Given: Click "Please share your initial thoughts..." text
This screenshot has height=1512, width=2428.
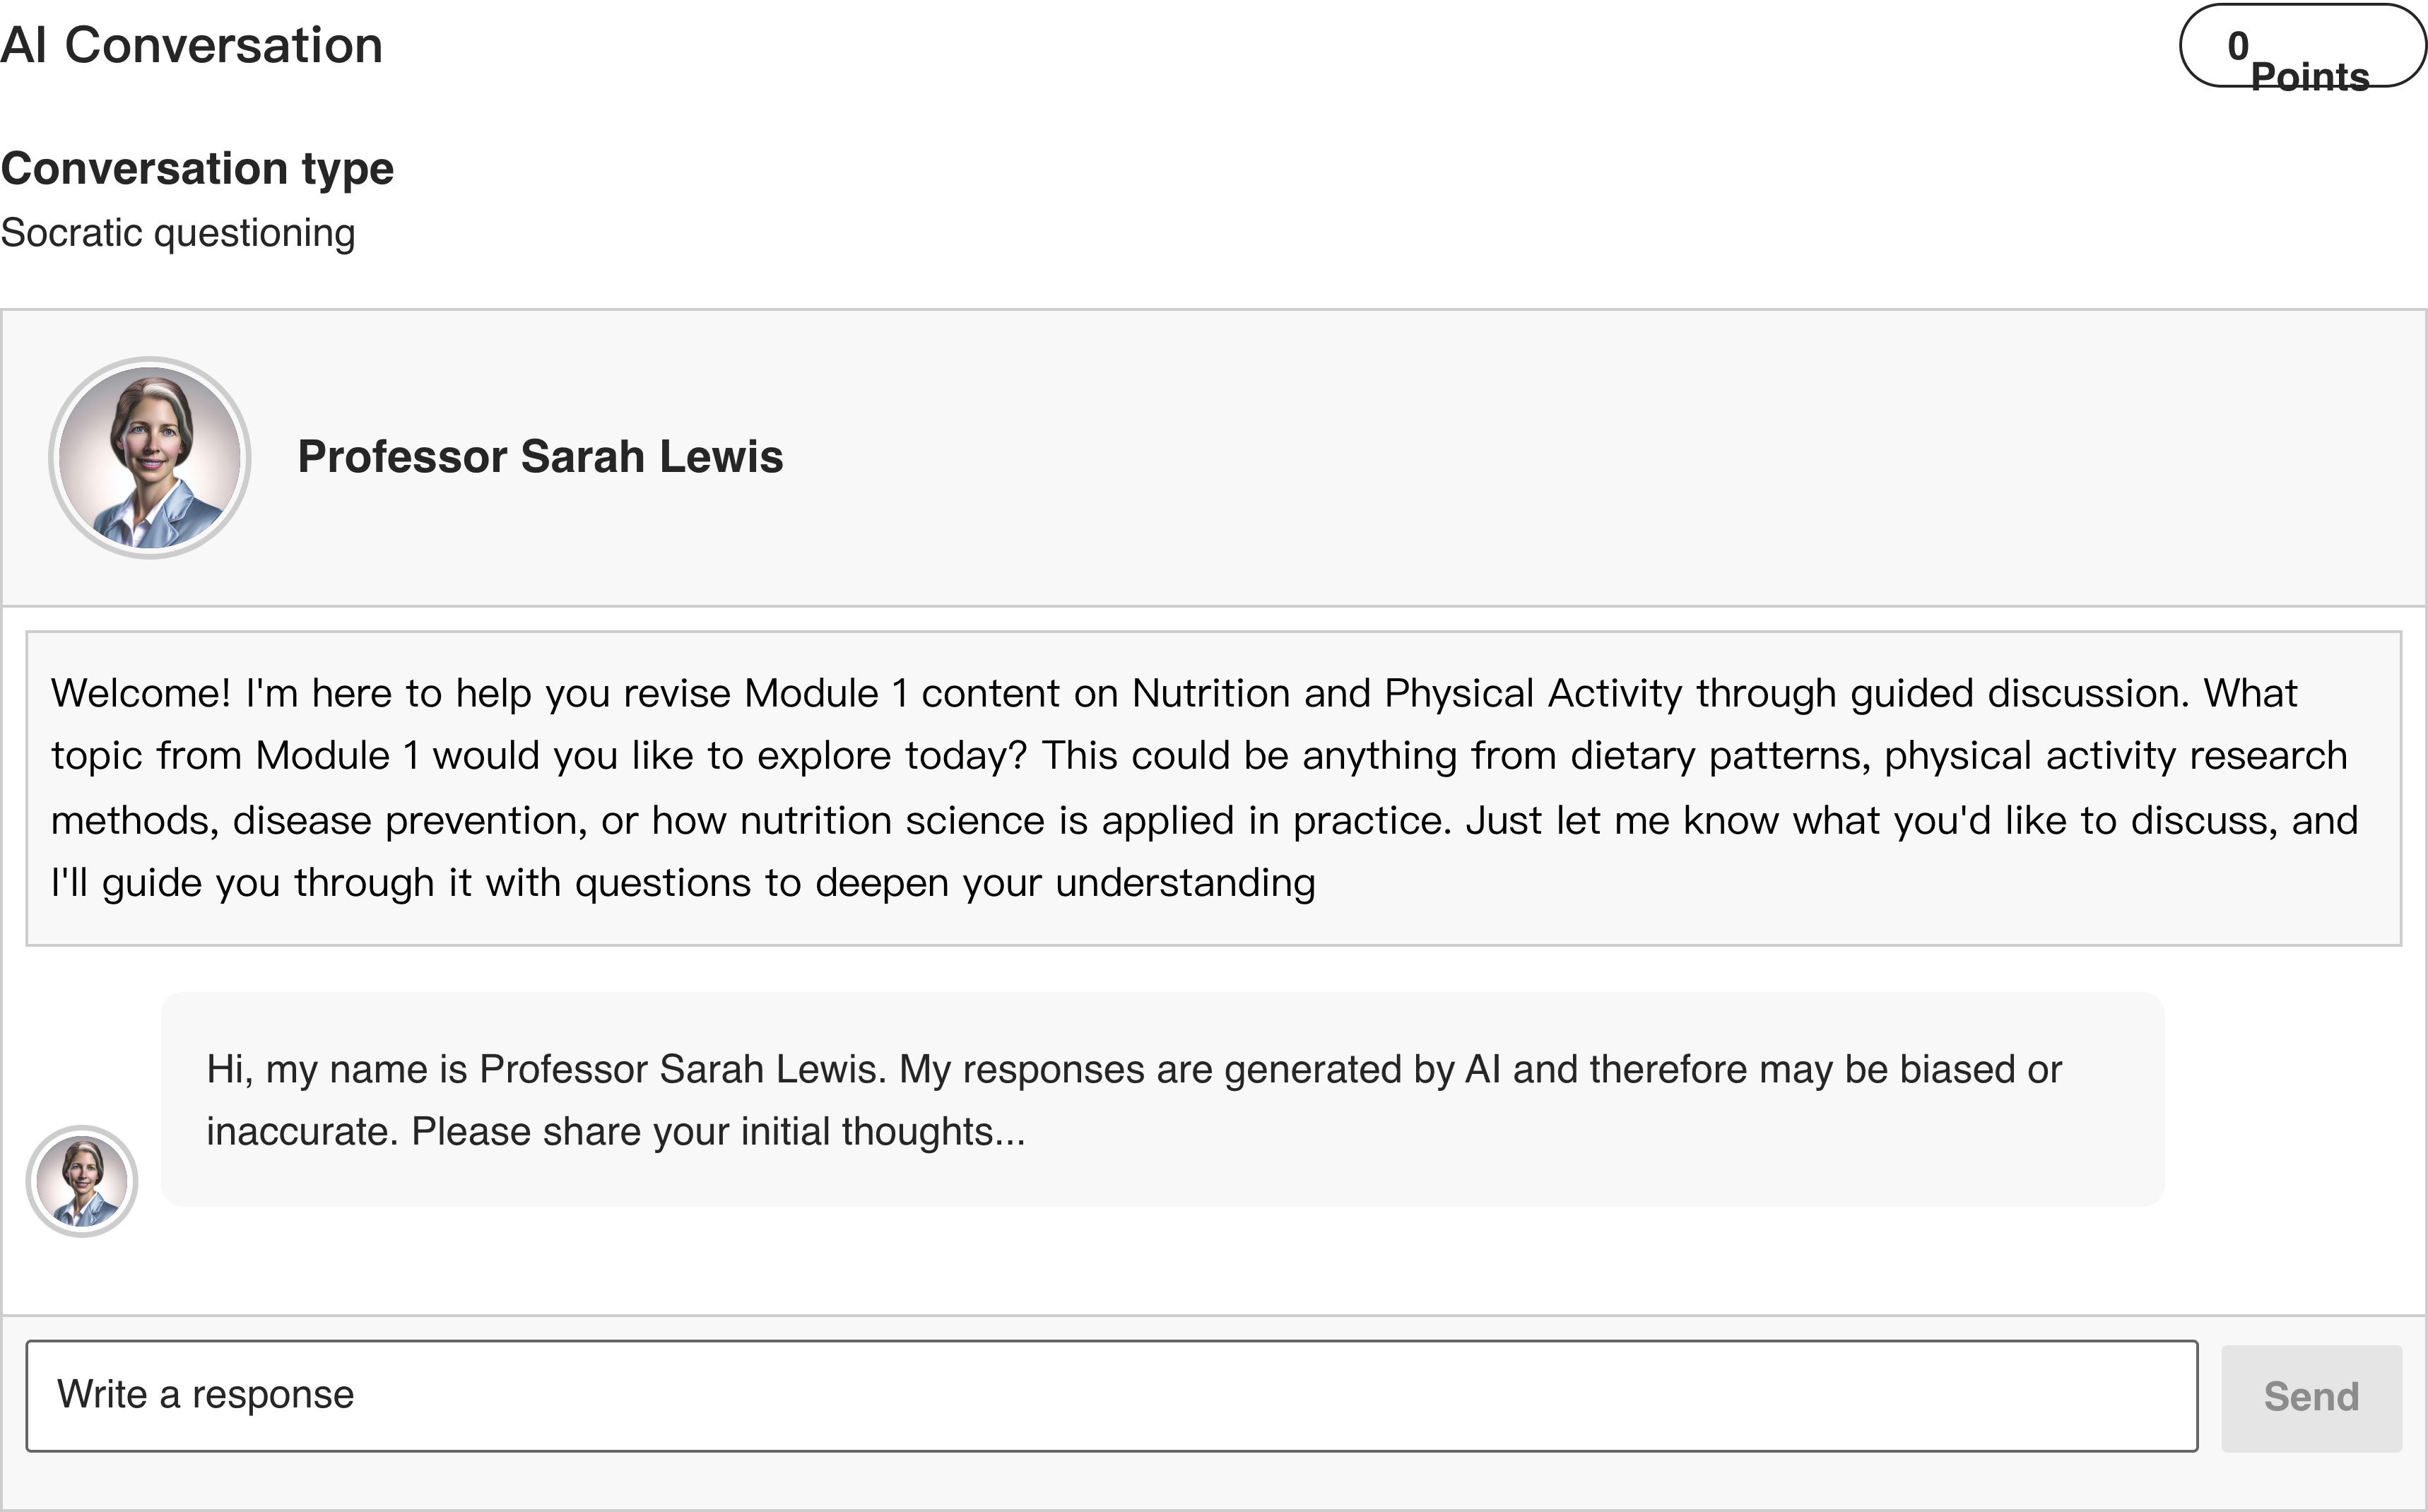Looking at the screenshot, I should coord(718,1132).
